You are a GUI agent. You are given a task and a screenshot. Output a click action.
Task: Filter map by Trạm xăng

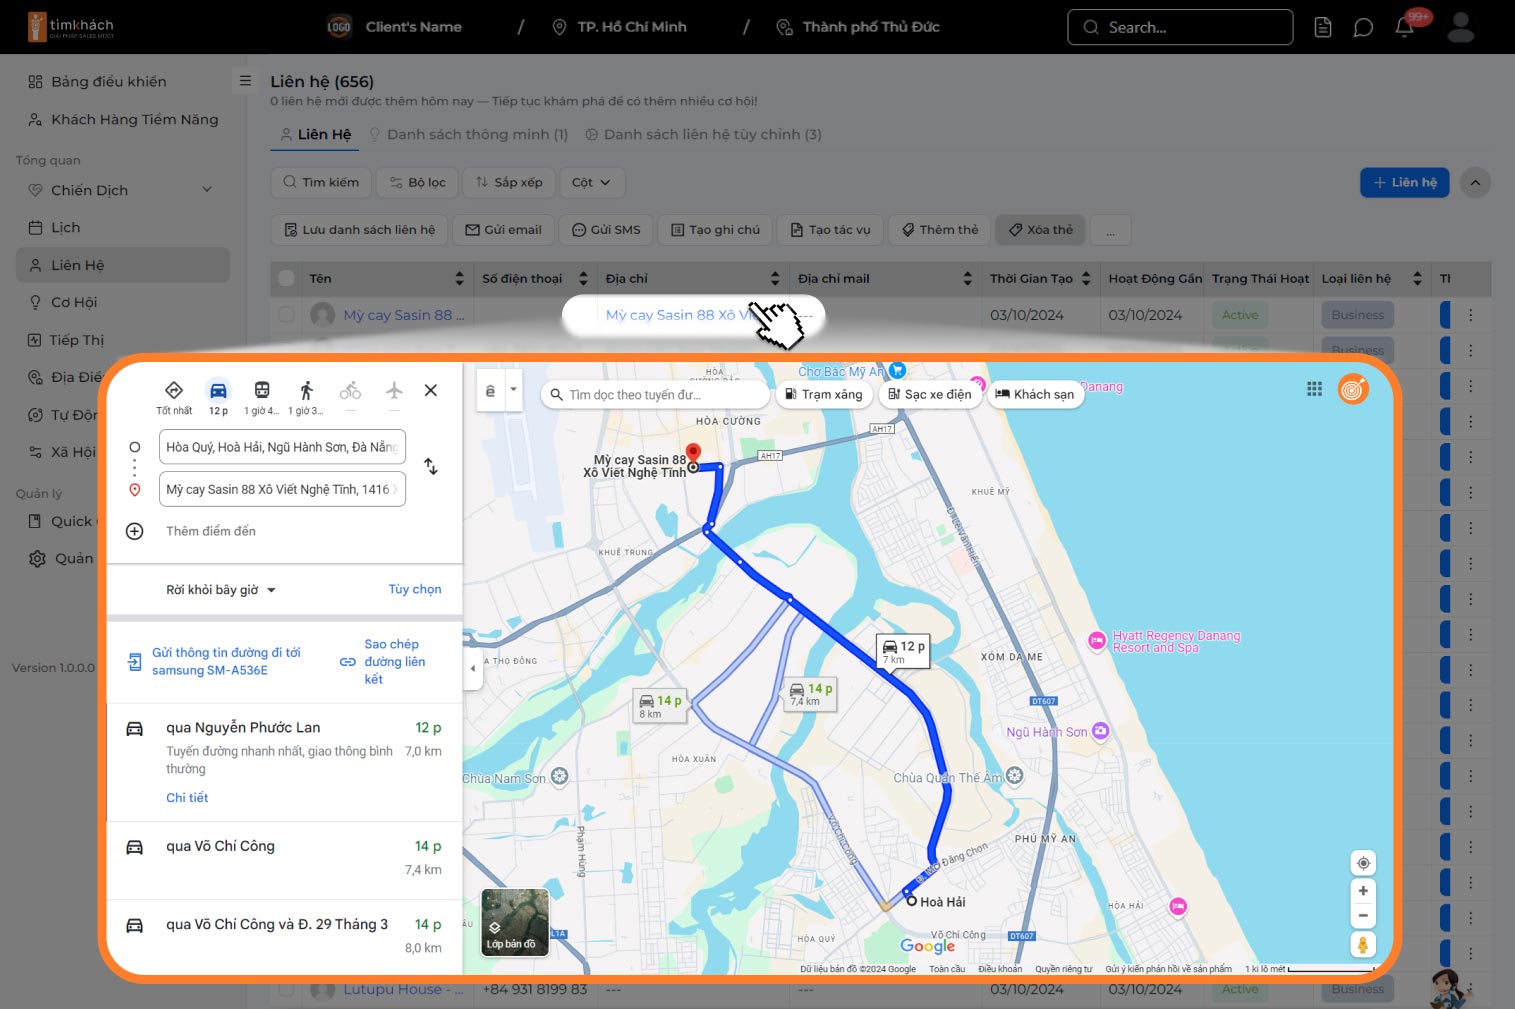pyautogui.click(x=824, y=394)
